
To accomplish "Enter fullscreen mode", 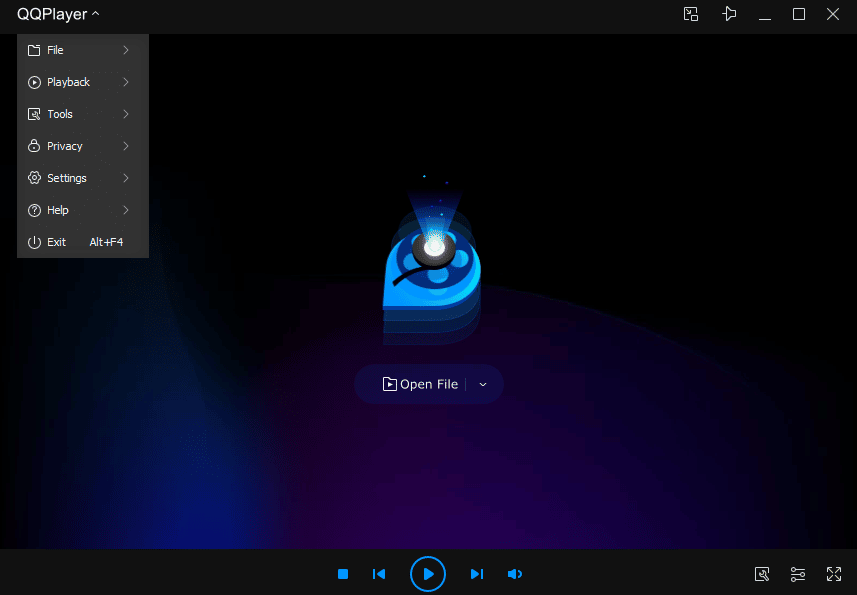I will 834,574.
